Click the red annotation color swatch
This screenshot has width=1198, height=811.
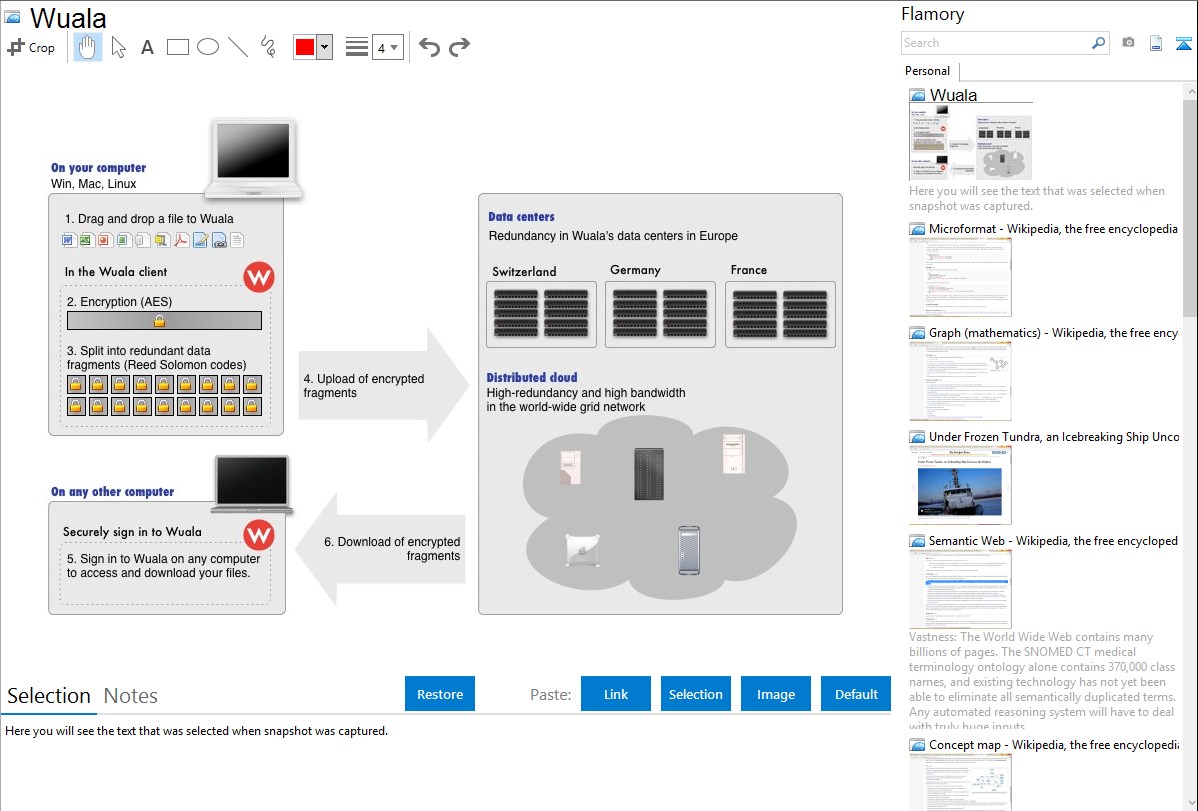pos(305,47)
